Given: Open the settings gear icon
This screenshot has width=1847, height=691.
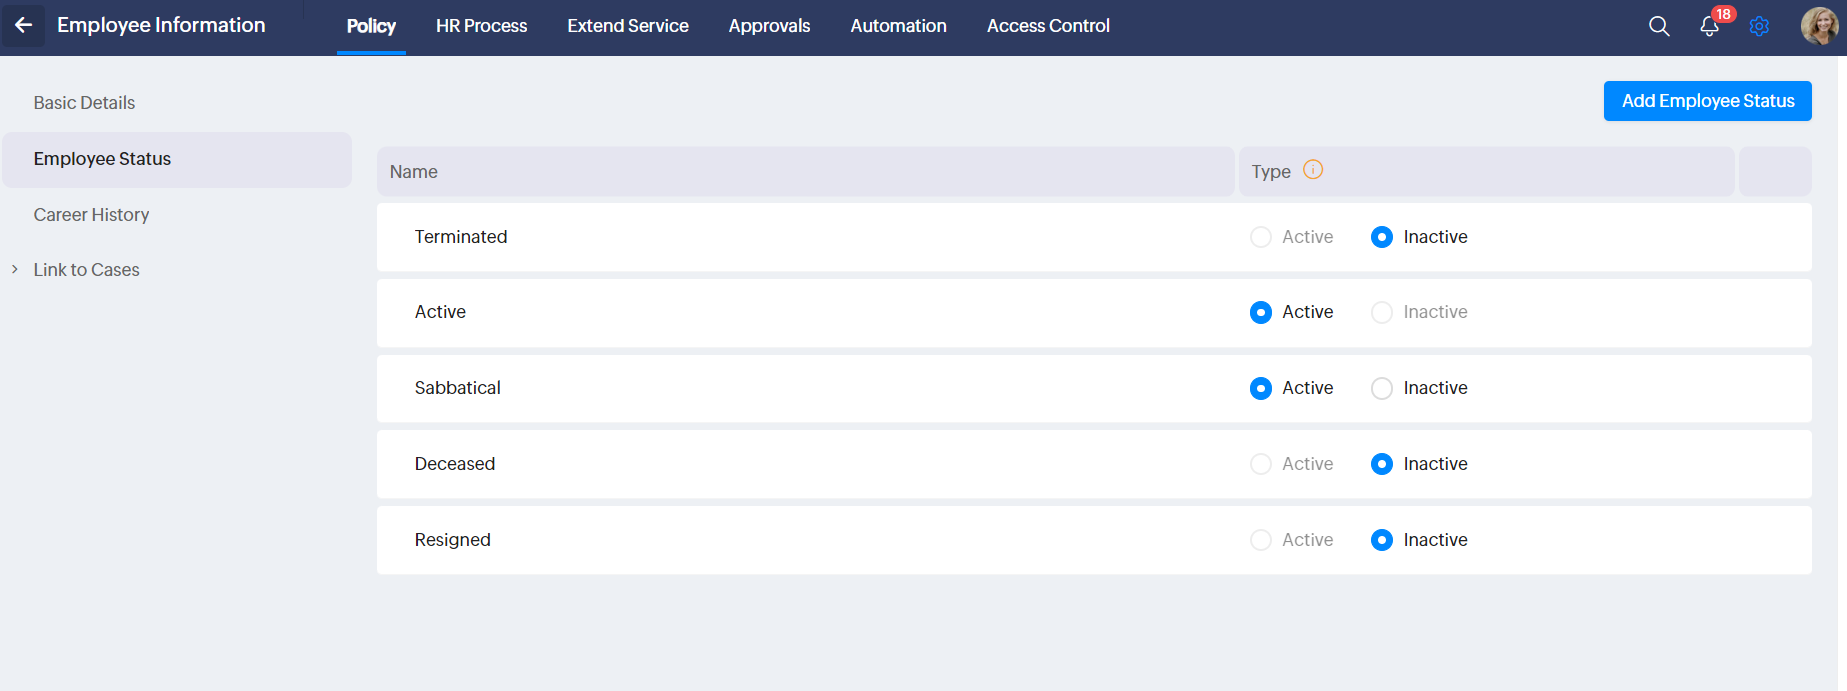Looking at the screenshot, I should [1759, 26].
